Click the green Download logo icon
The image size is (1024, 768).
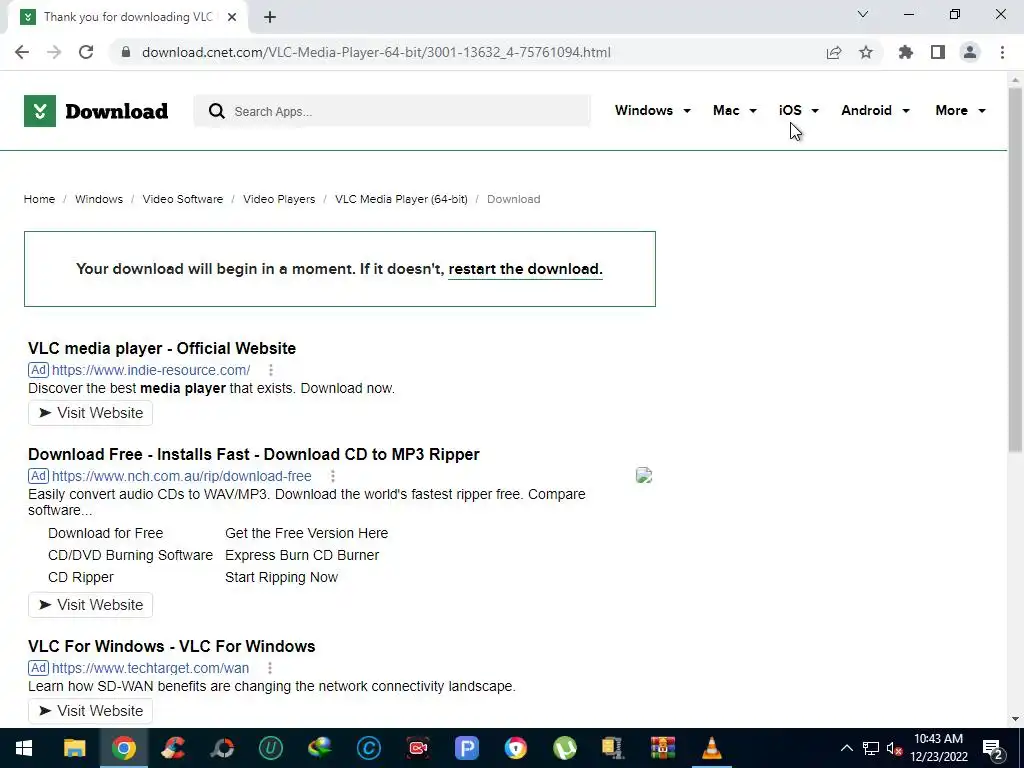tap(40, 111)
